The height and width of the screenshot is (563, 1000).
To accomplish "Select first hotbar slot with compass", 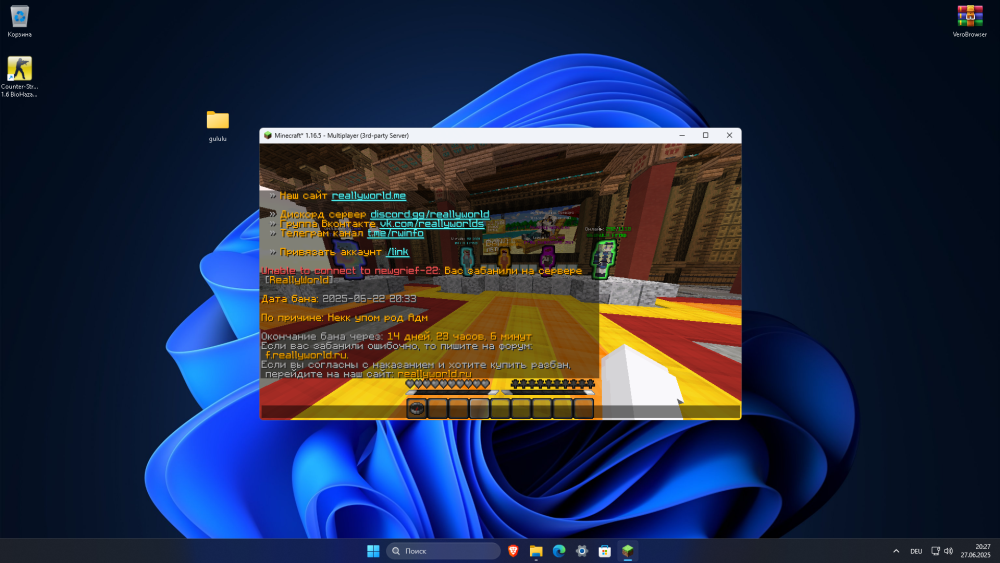I will [x=416, y=408].
